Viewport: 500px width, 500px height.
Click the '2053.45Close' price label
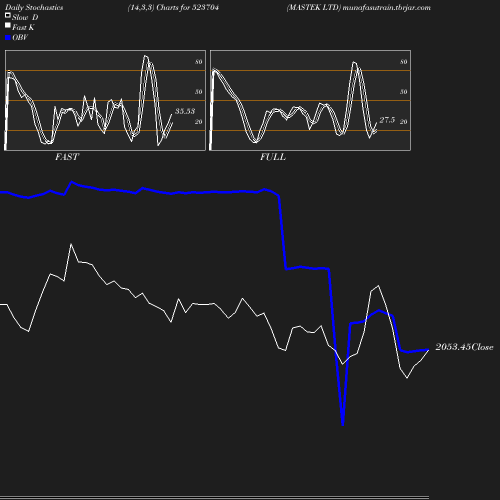464,347
